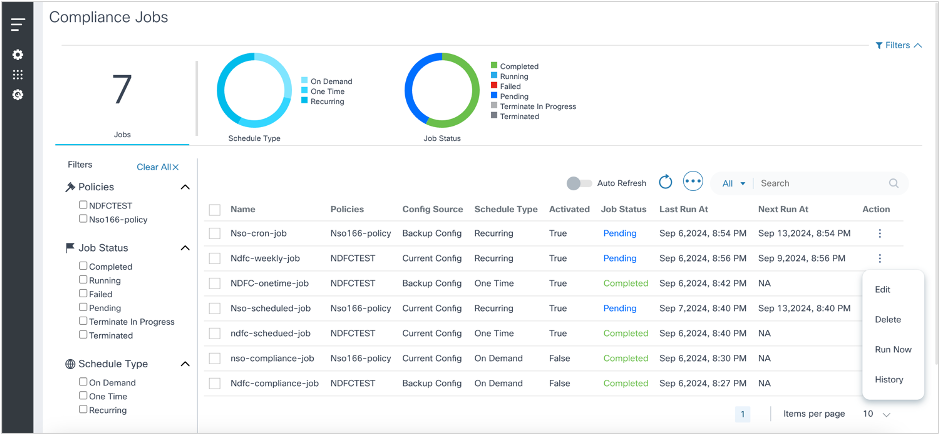
Task: Open the All search scope dropdown
Action: 734,184
